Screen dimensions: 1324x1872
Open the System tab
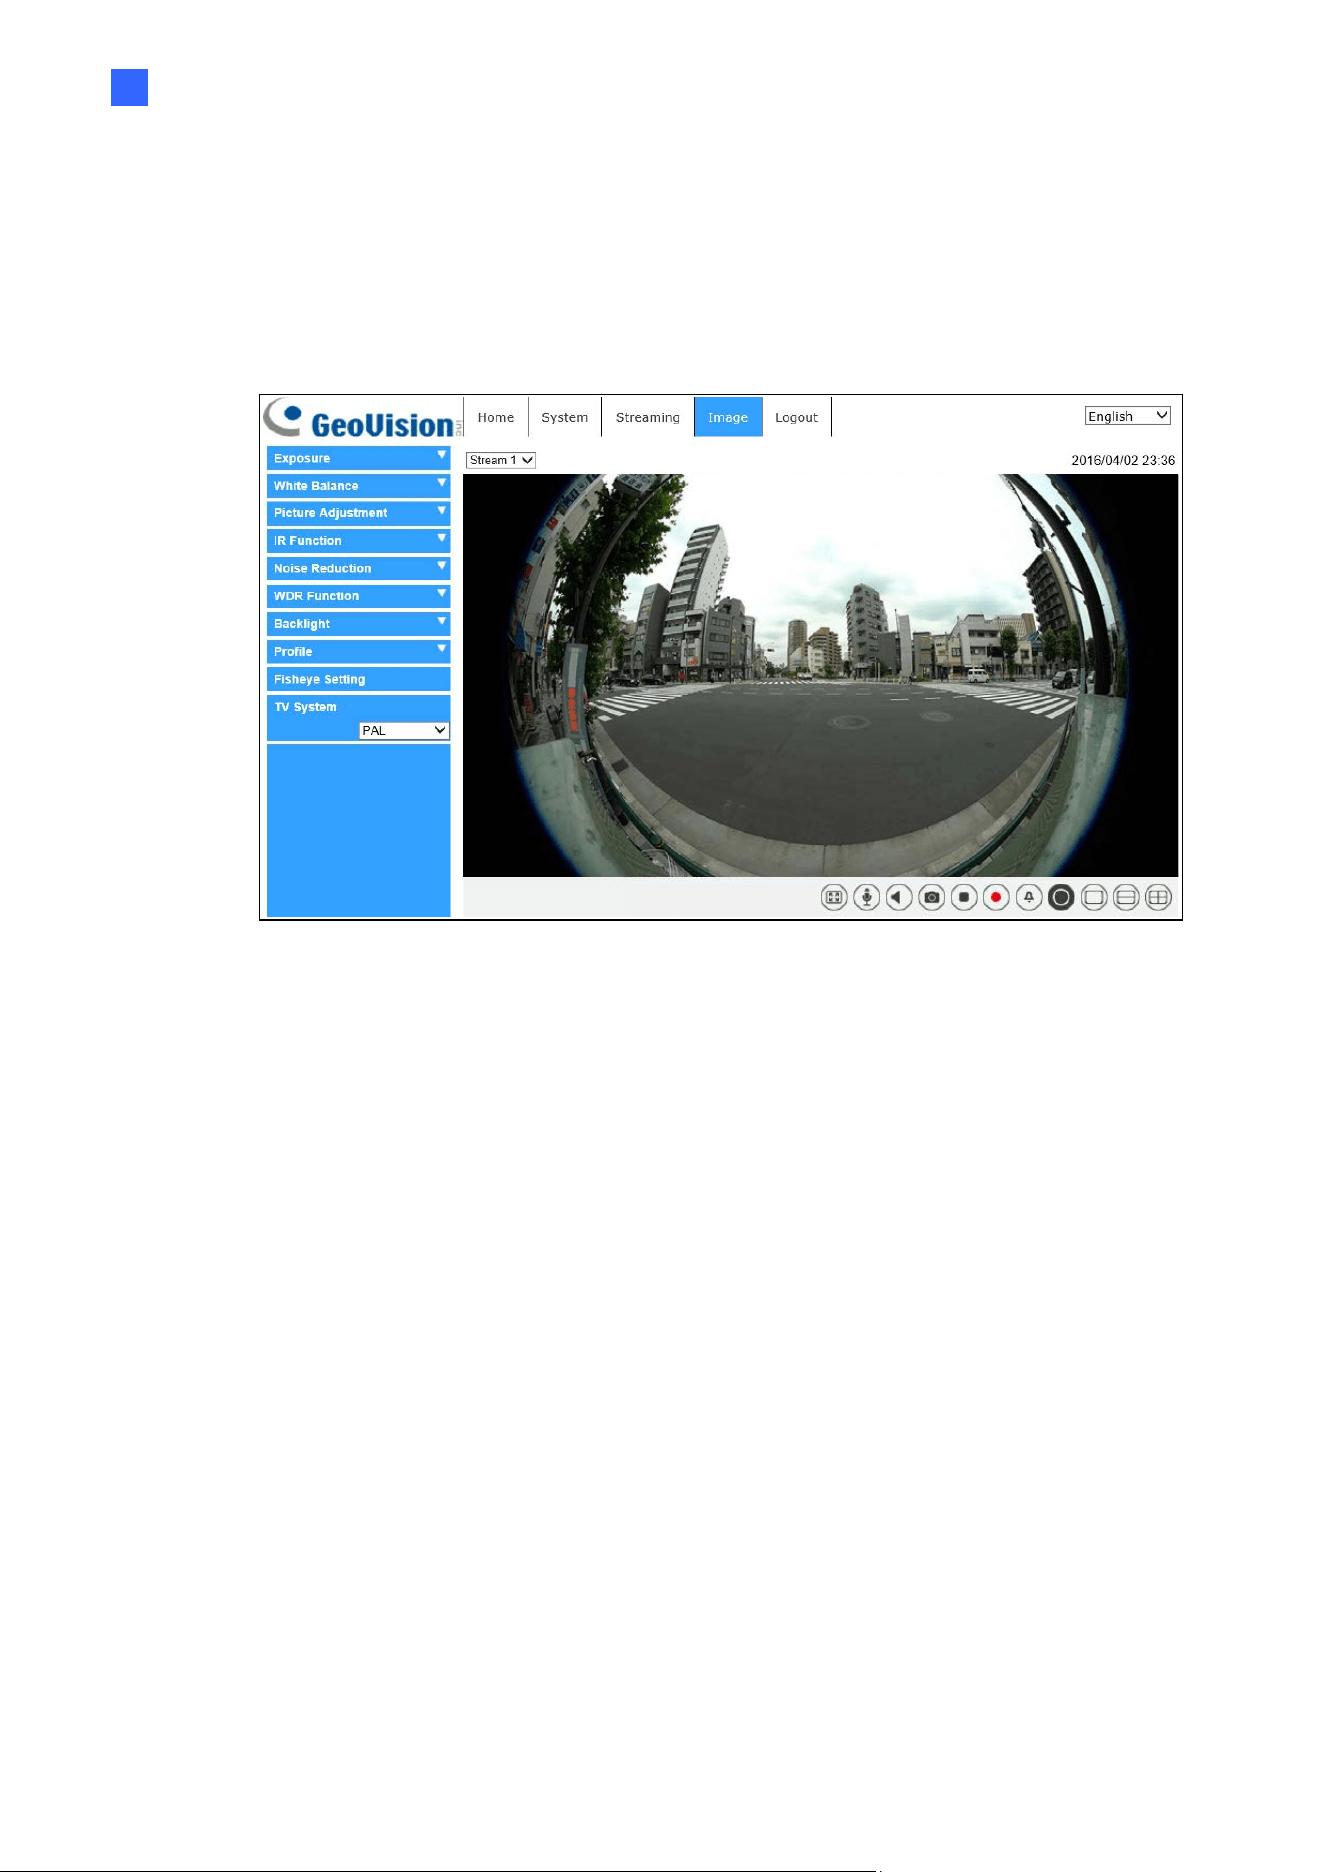tap(565, 417)
